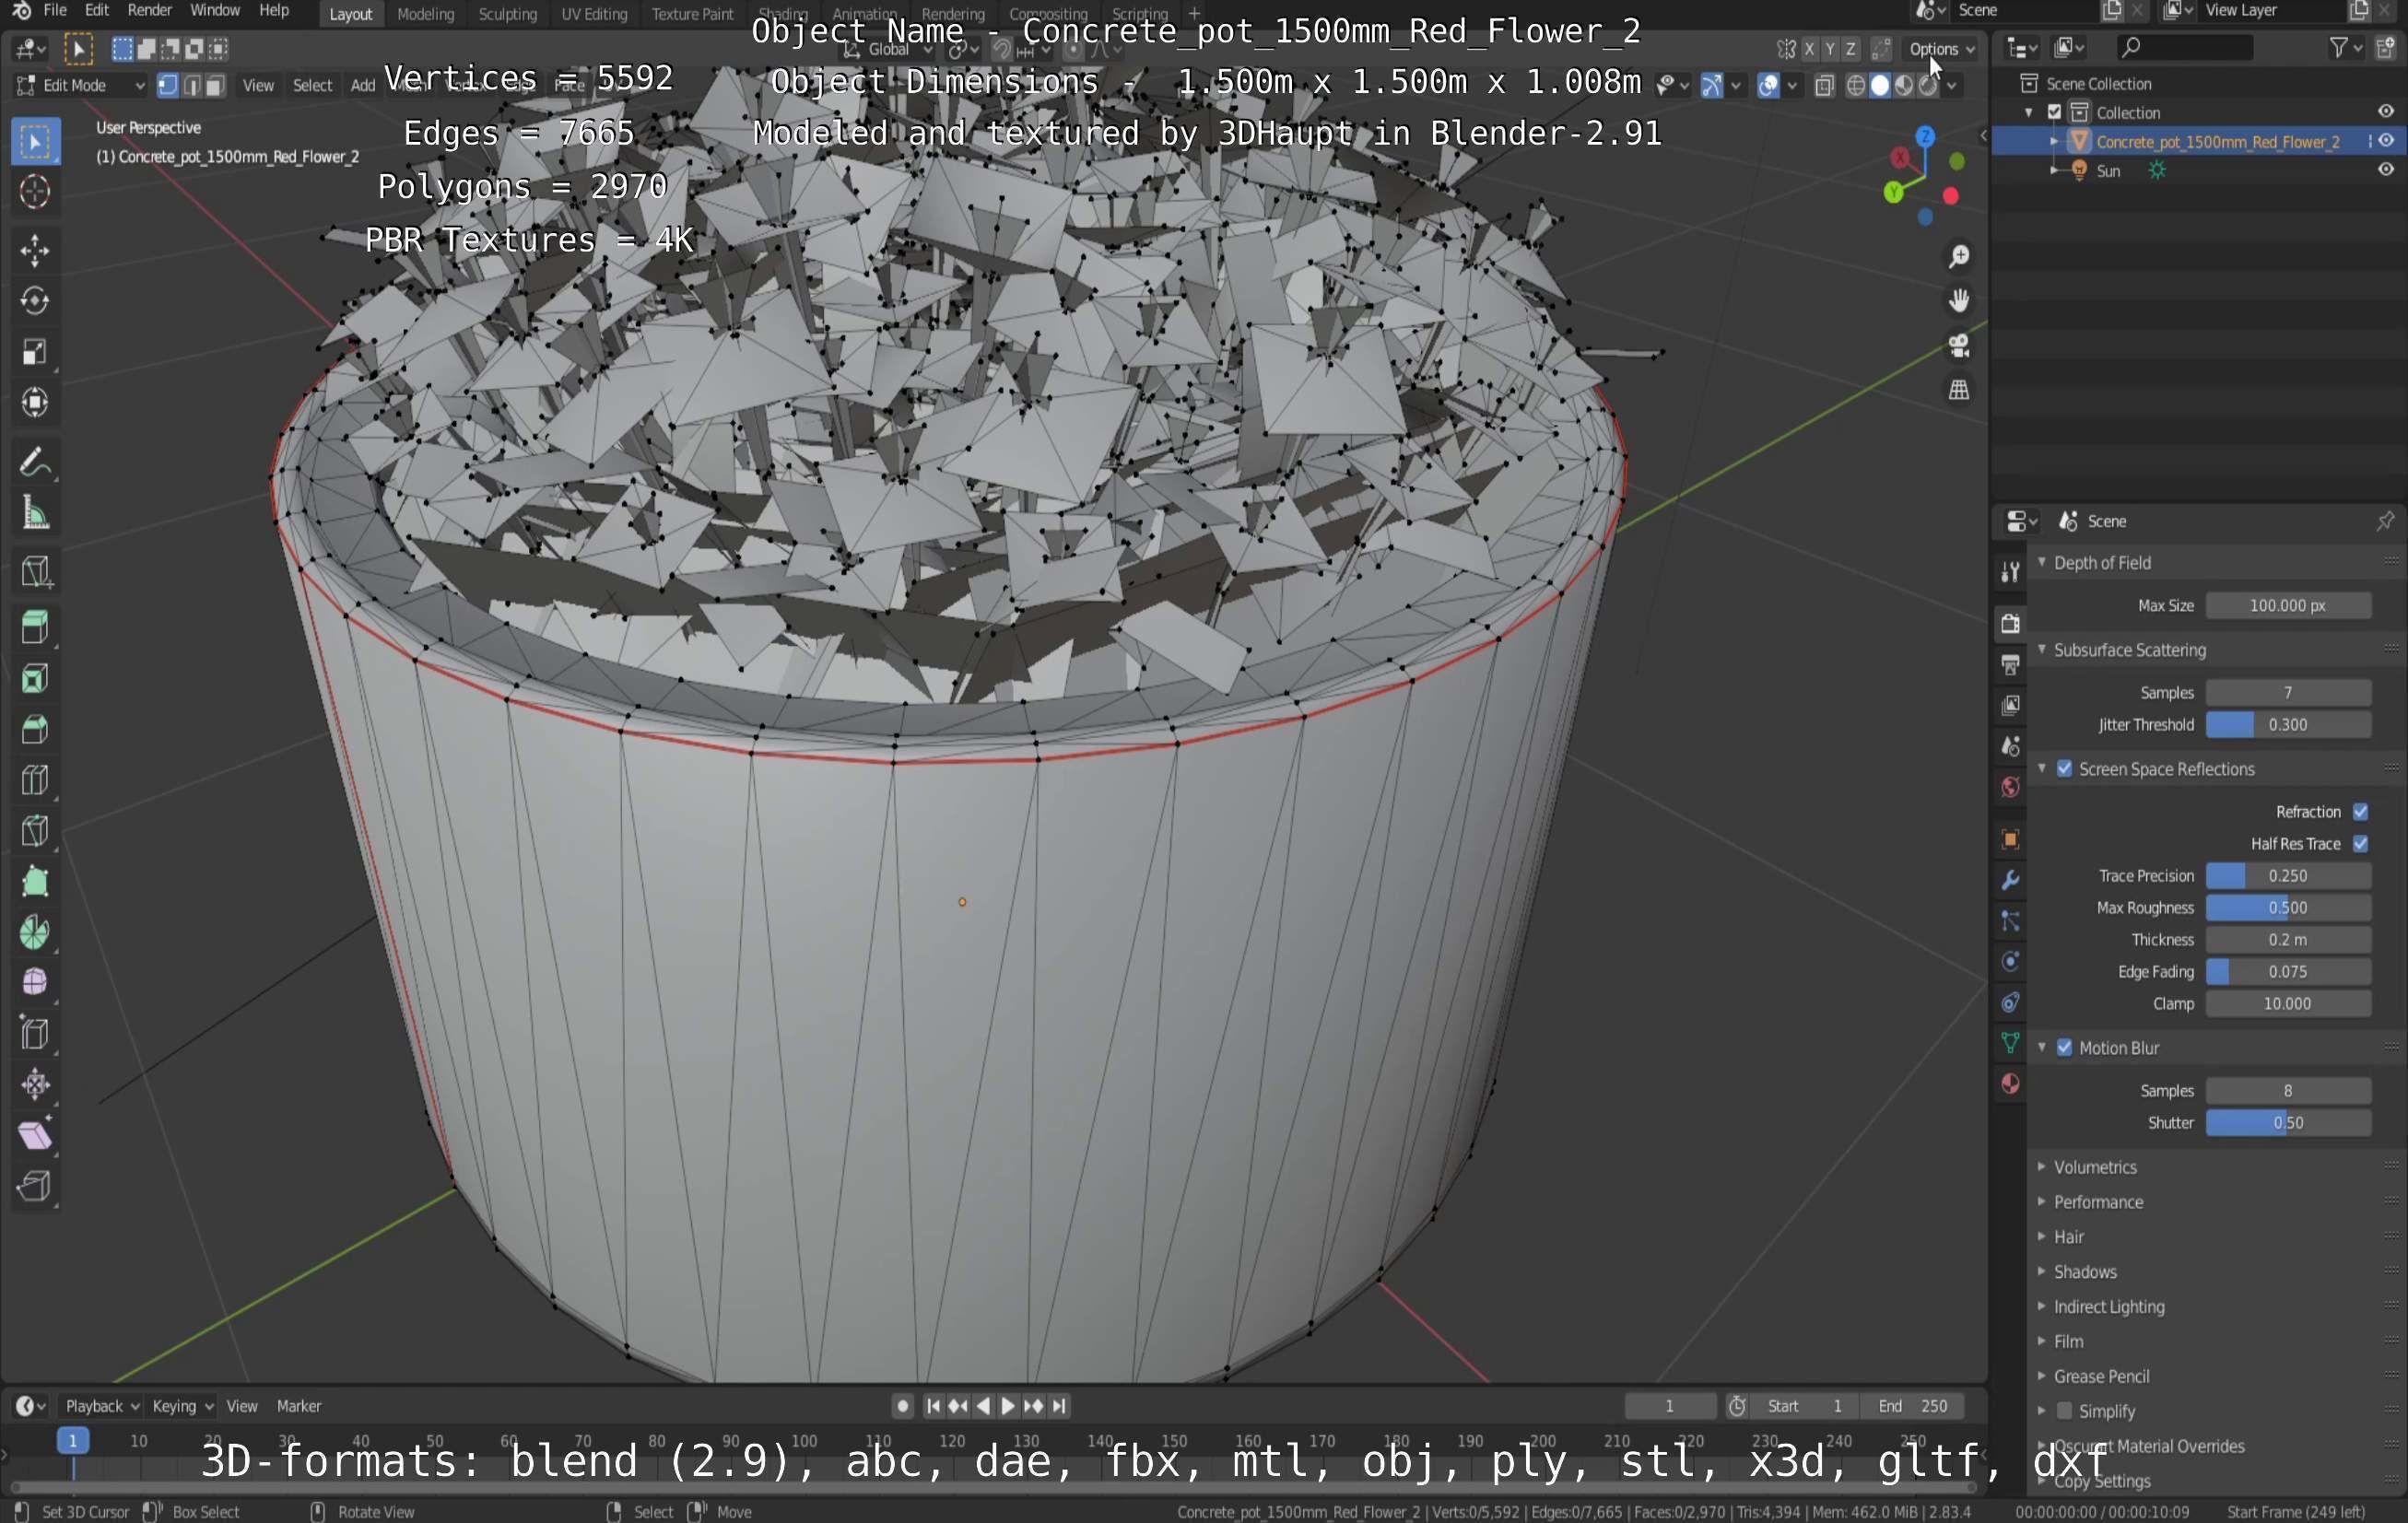Expand the Indirect Lighting panel
Screen dimensions: 2408x1523
pos(2108,1307)
